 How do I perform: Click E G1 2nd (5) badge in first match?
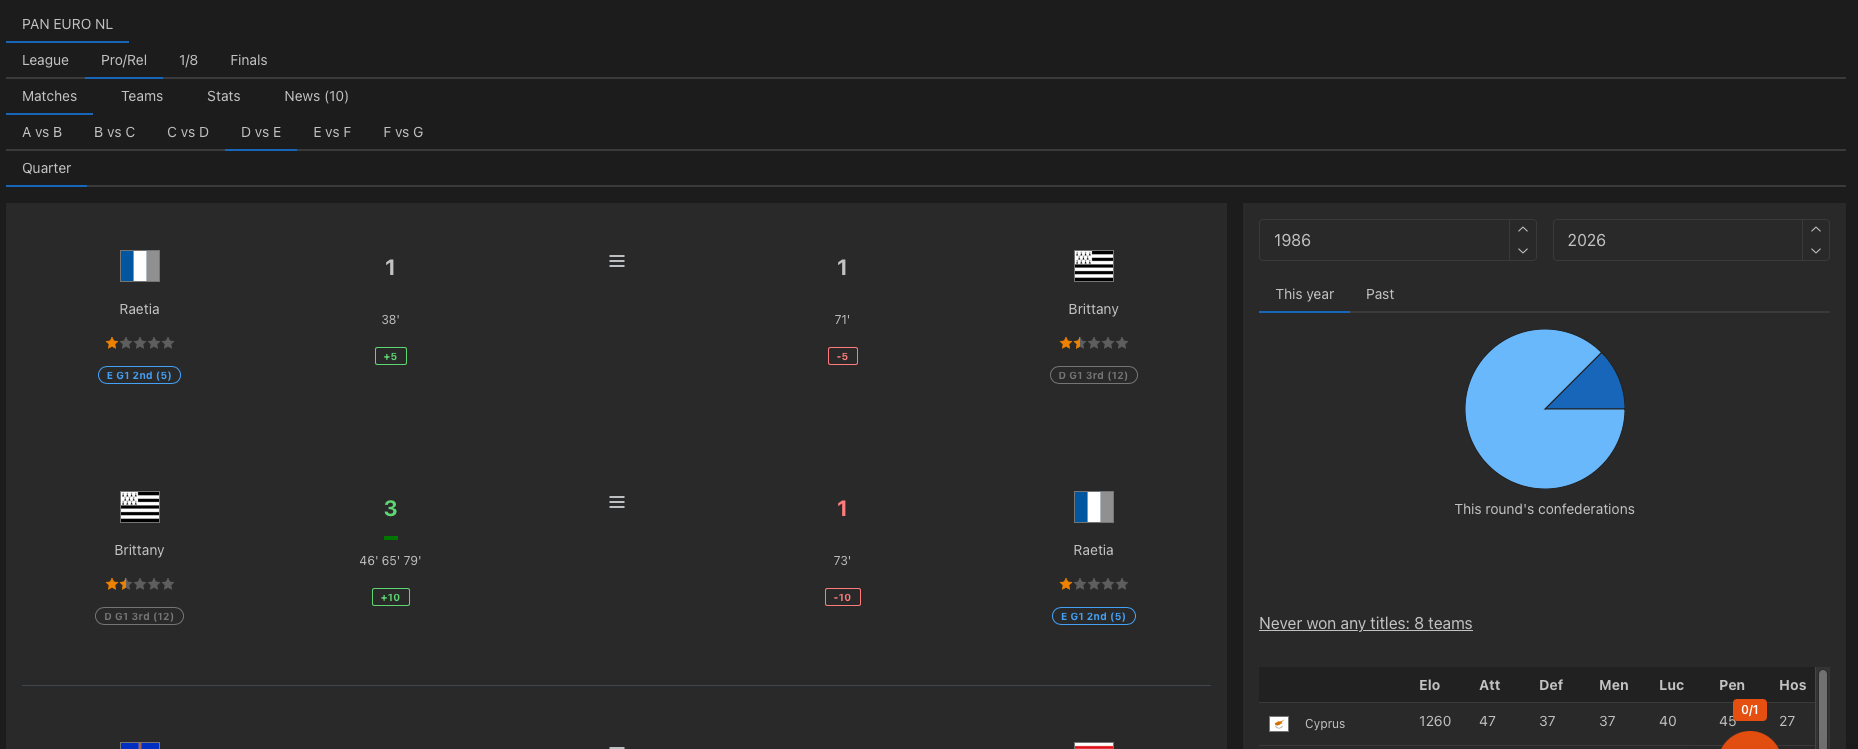click(139, 375)
